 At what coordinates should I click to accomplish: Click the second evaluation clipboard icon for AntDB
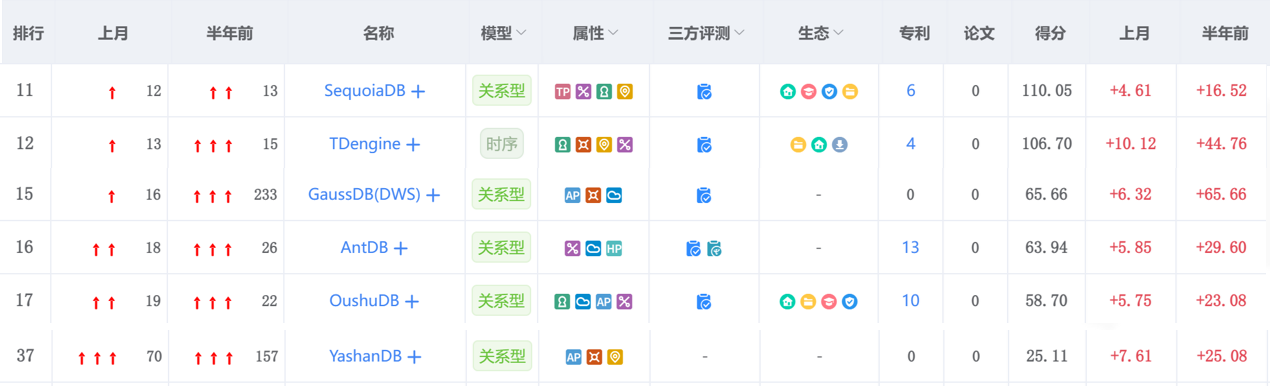[x=714, y=248]
